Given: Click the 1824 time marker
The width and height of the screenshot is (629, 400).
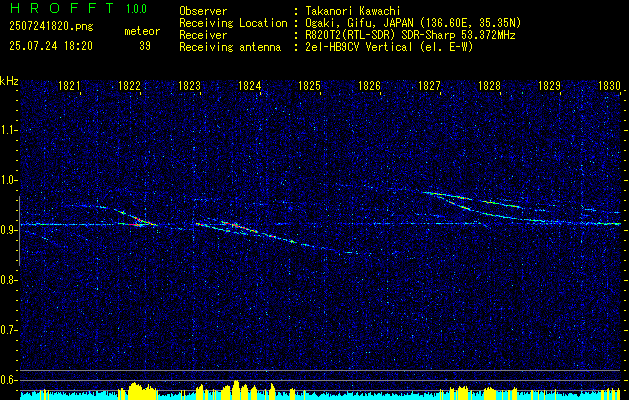Looking at the screenshot, I should [250, 85].
